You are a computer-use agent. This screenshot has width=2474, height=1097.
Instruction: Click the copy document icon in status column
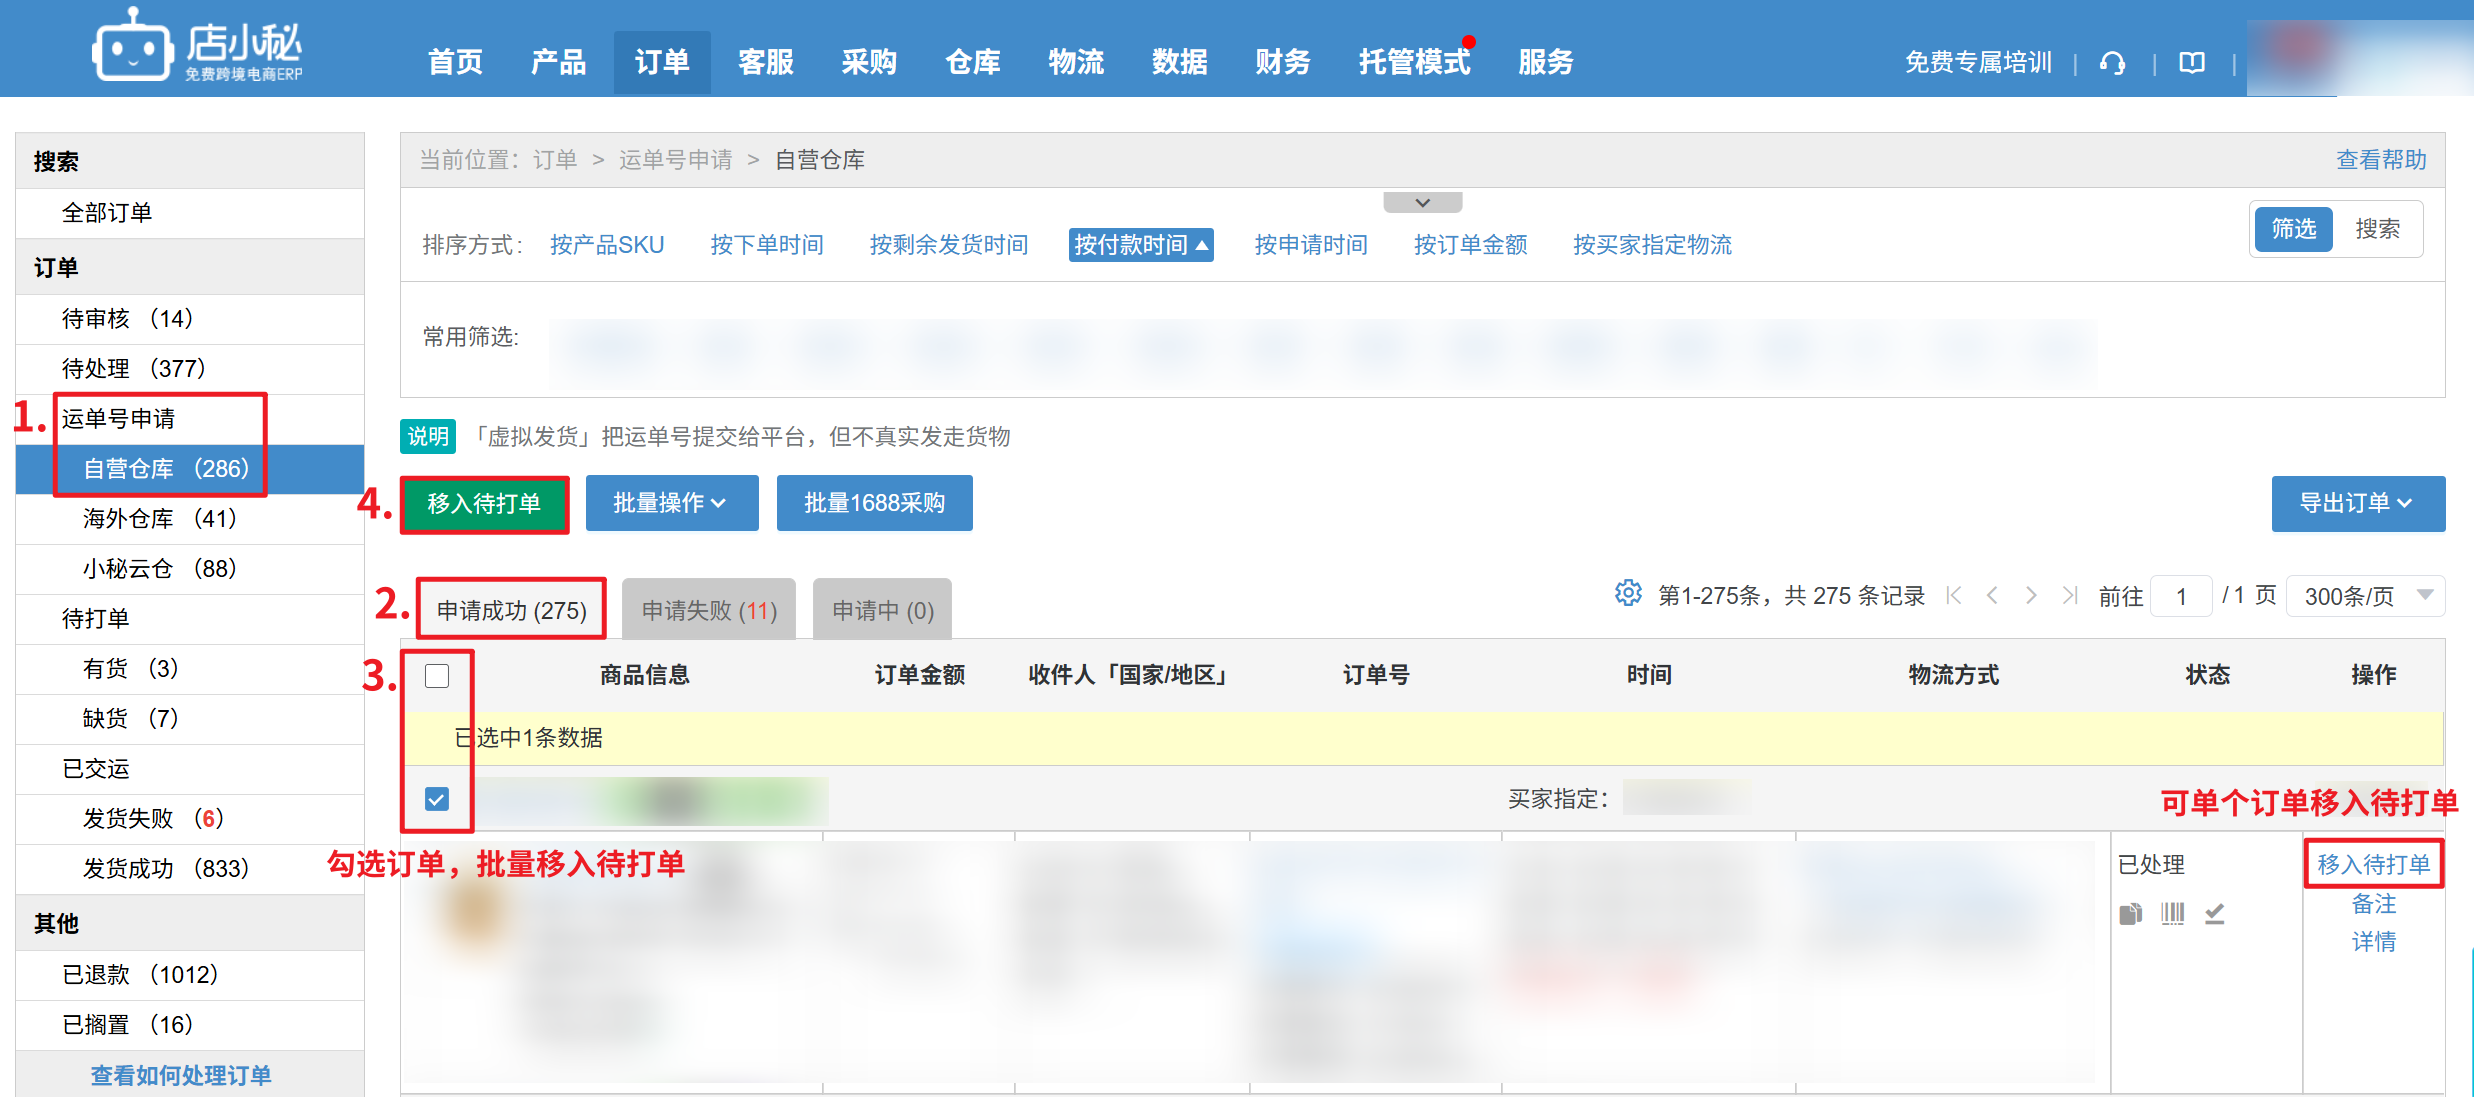click(2130, 913)
